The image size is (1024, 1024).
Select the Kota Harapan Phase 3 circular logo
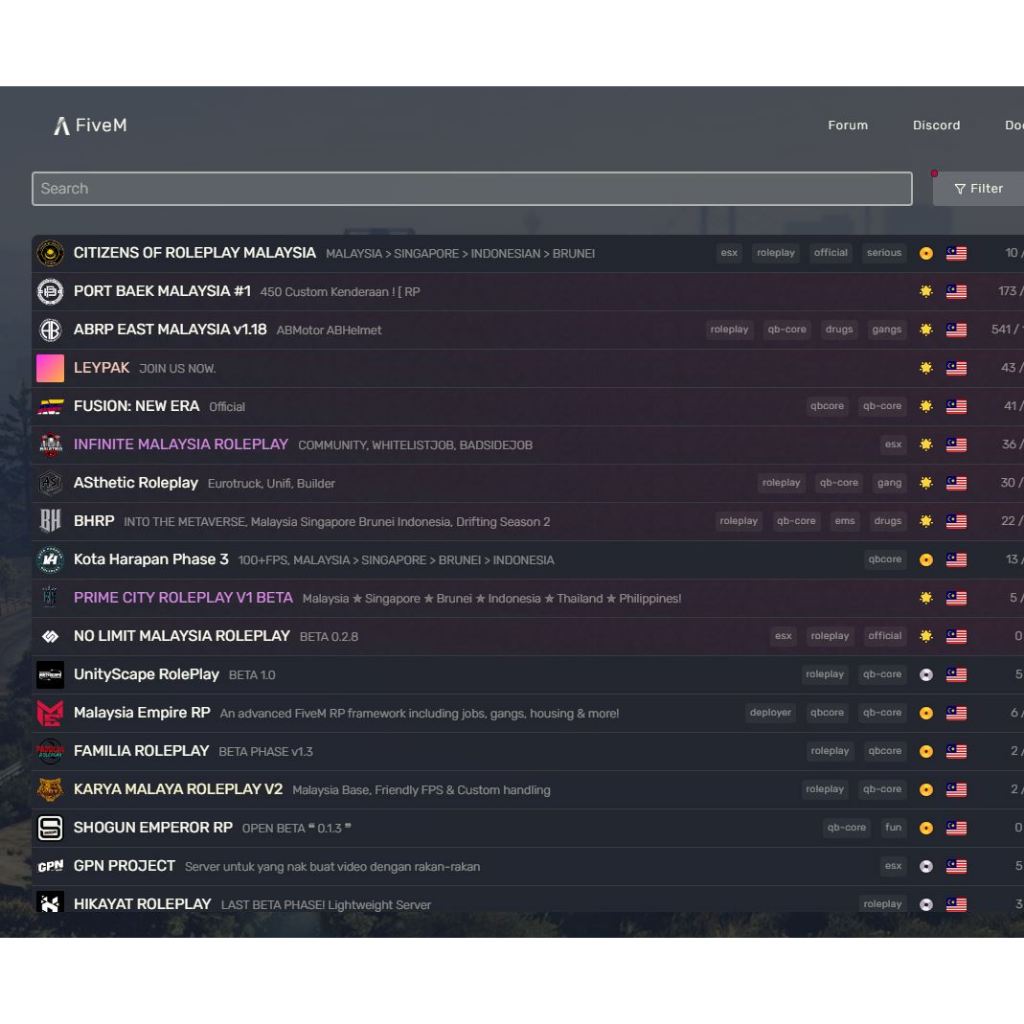50,560
